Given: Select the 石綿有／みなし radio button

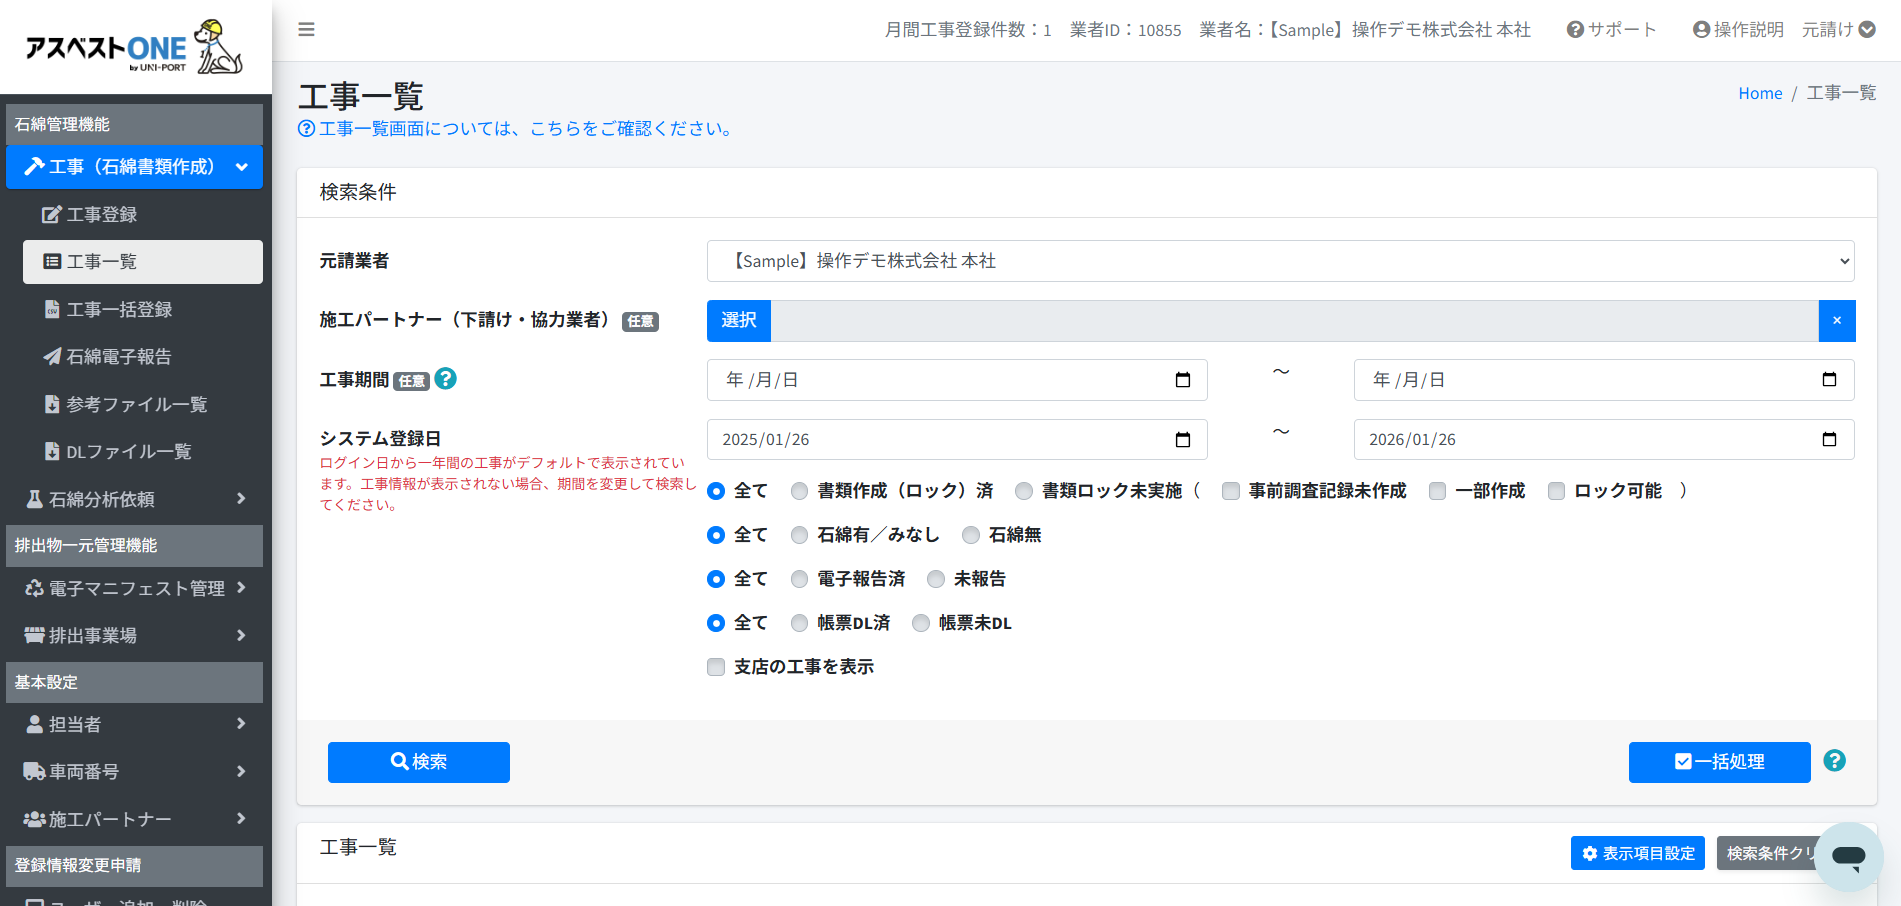Looking at the screenshot, I should coord(799,535).
